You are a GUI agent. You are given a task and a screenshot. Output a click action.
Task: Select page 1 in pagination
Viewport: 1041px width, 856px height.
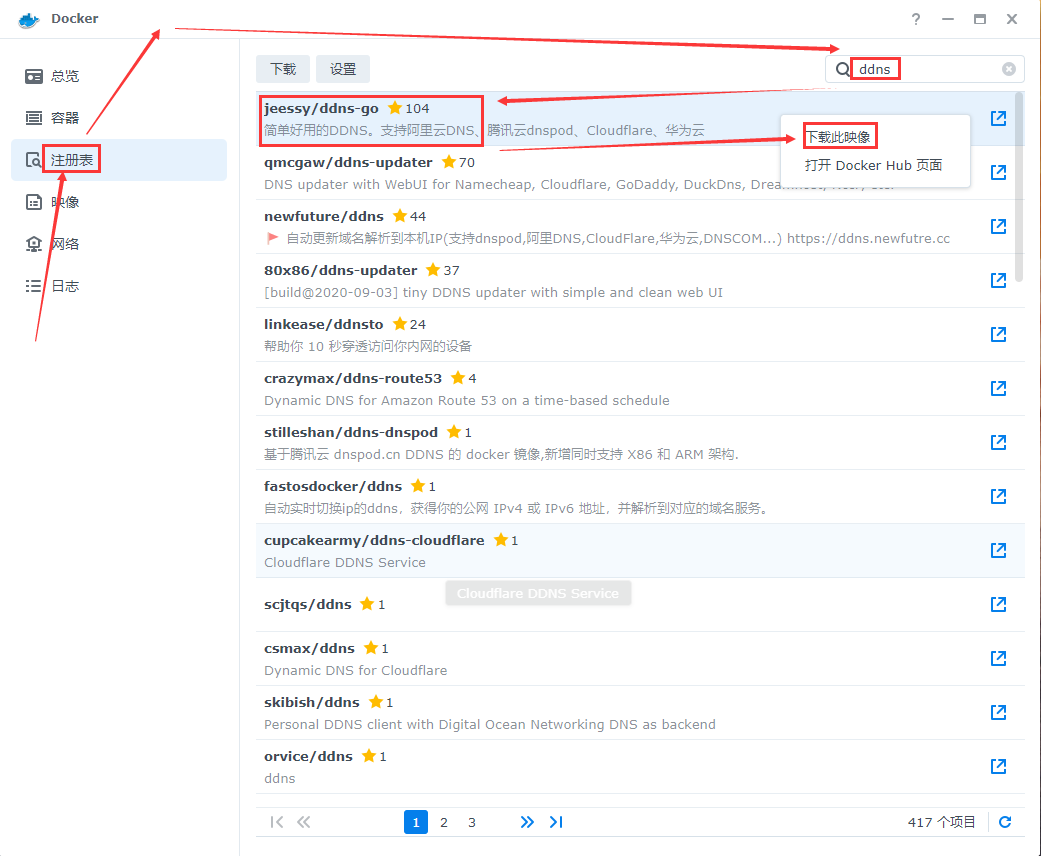point(416,822)
